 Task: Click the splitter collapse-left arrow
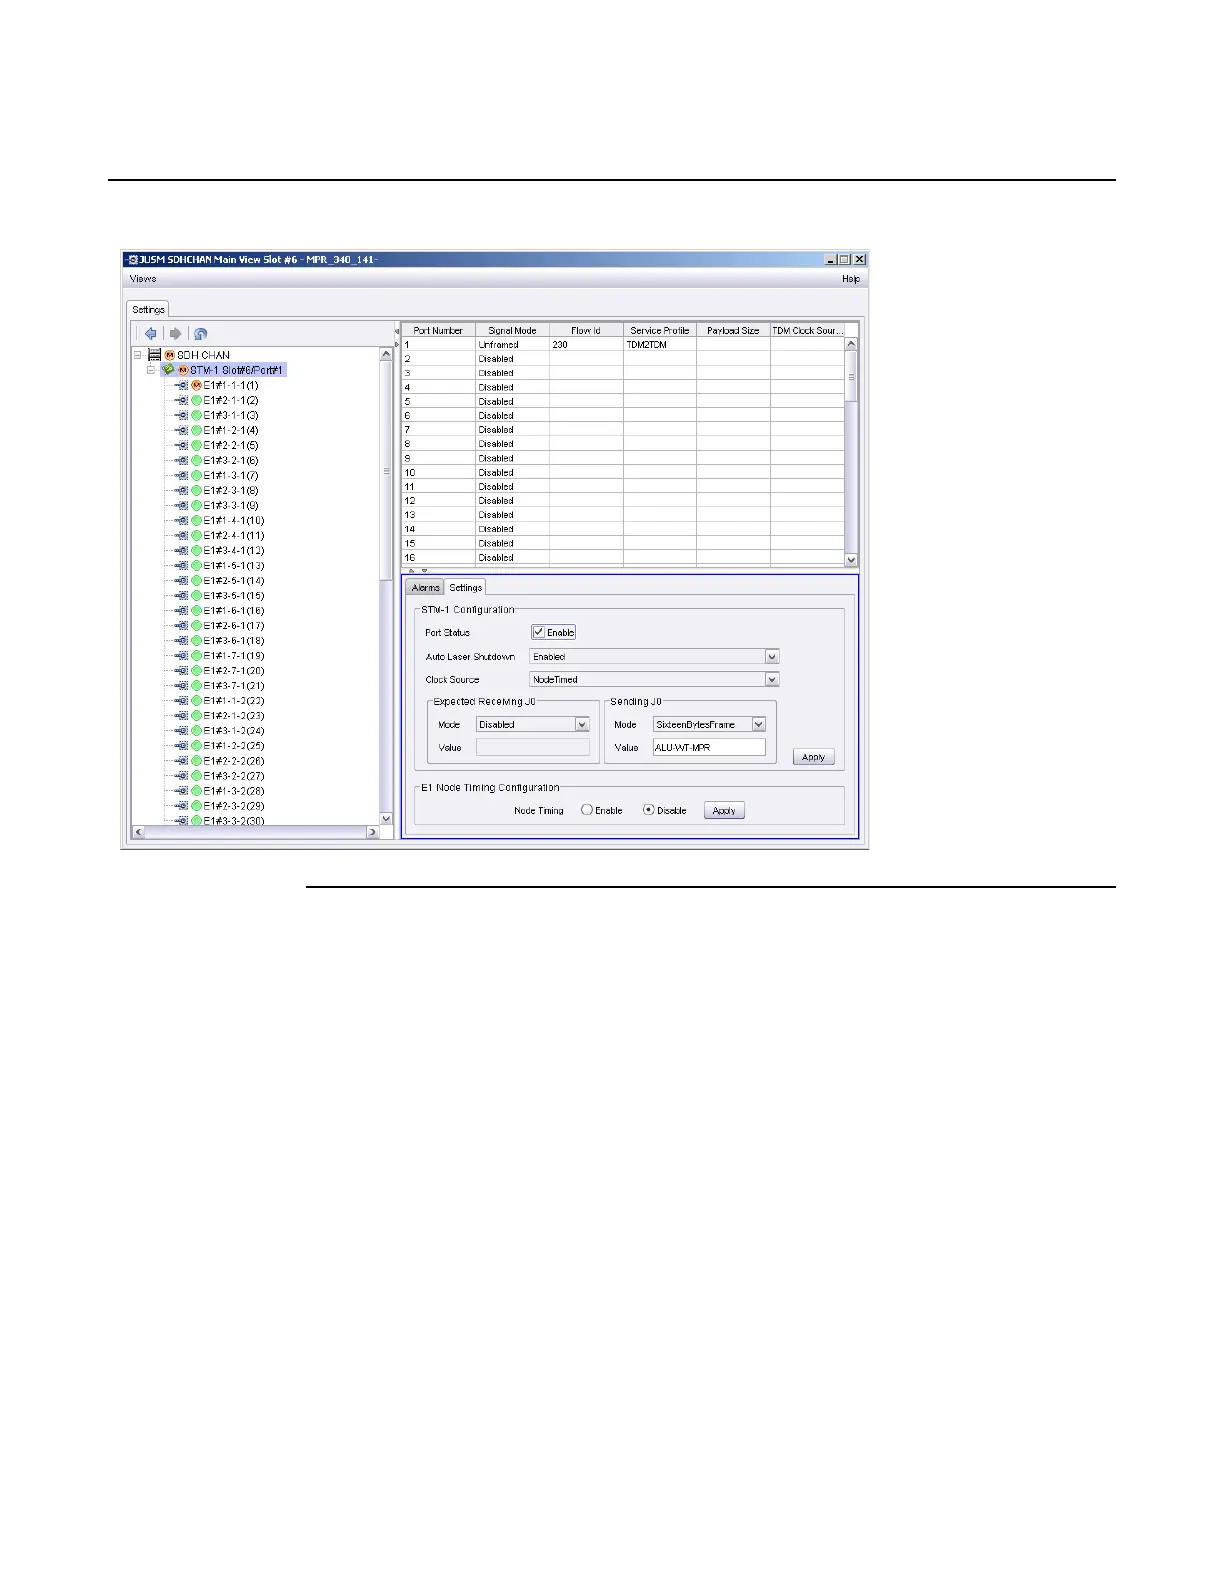pyautogui.click(x=396, y=331)
